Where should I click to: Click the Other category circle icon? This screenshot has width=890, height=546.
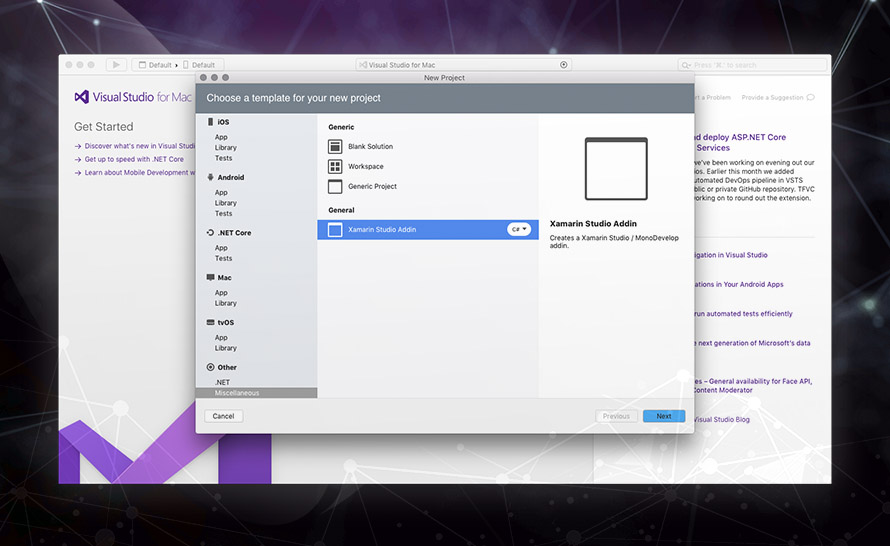click(211, 367)
